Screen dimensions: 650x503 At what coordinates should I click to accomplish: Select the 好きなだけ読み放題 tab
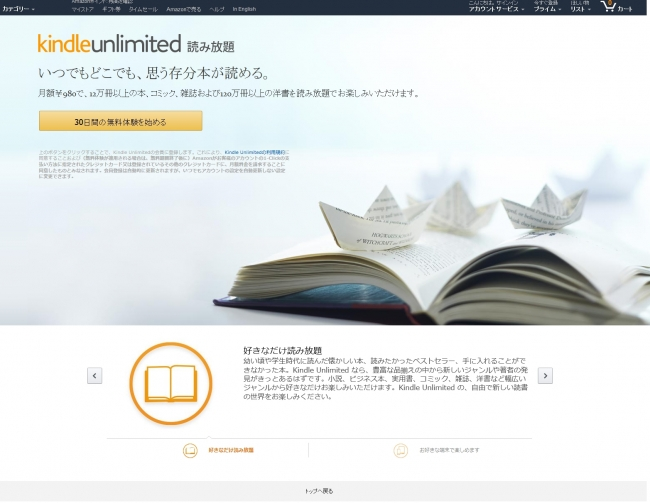click(230, 450)
